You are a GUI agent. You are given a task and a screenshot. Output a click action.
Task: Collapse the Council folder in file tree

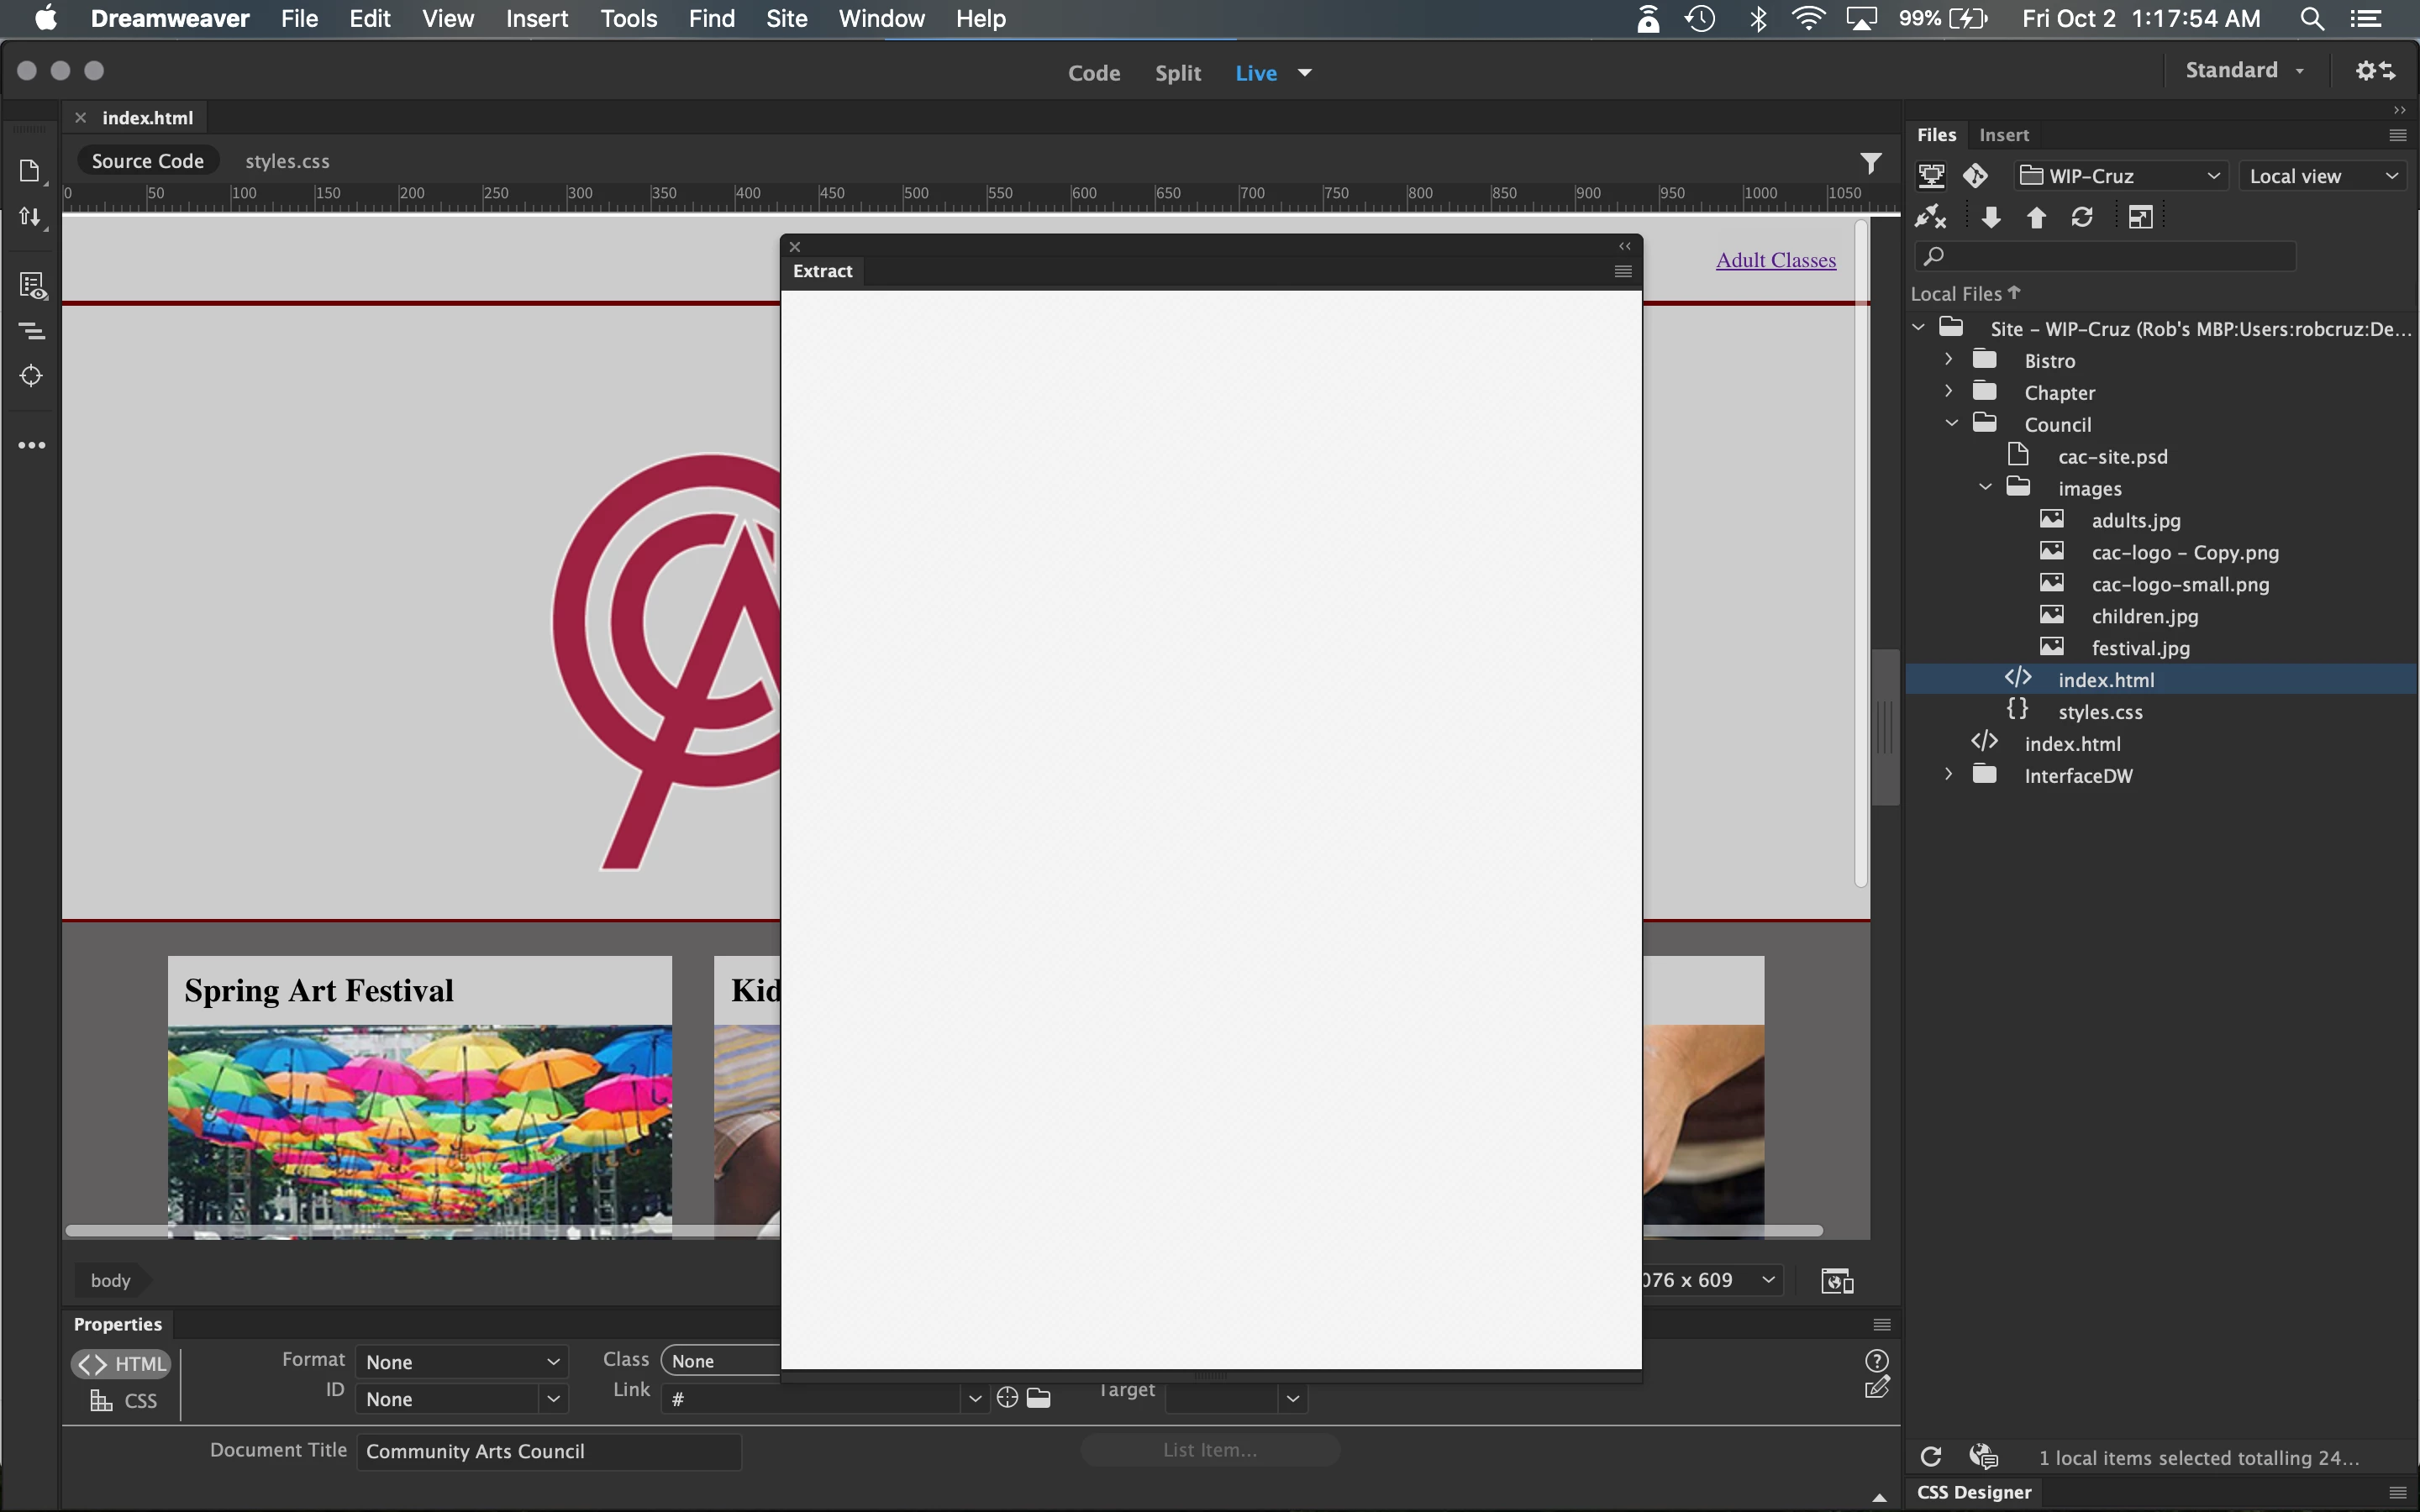tap(1951, 424)
